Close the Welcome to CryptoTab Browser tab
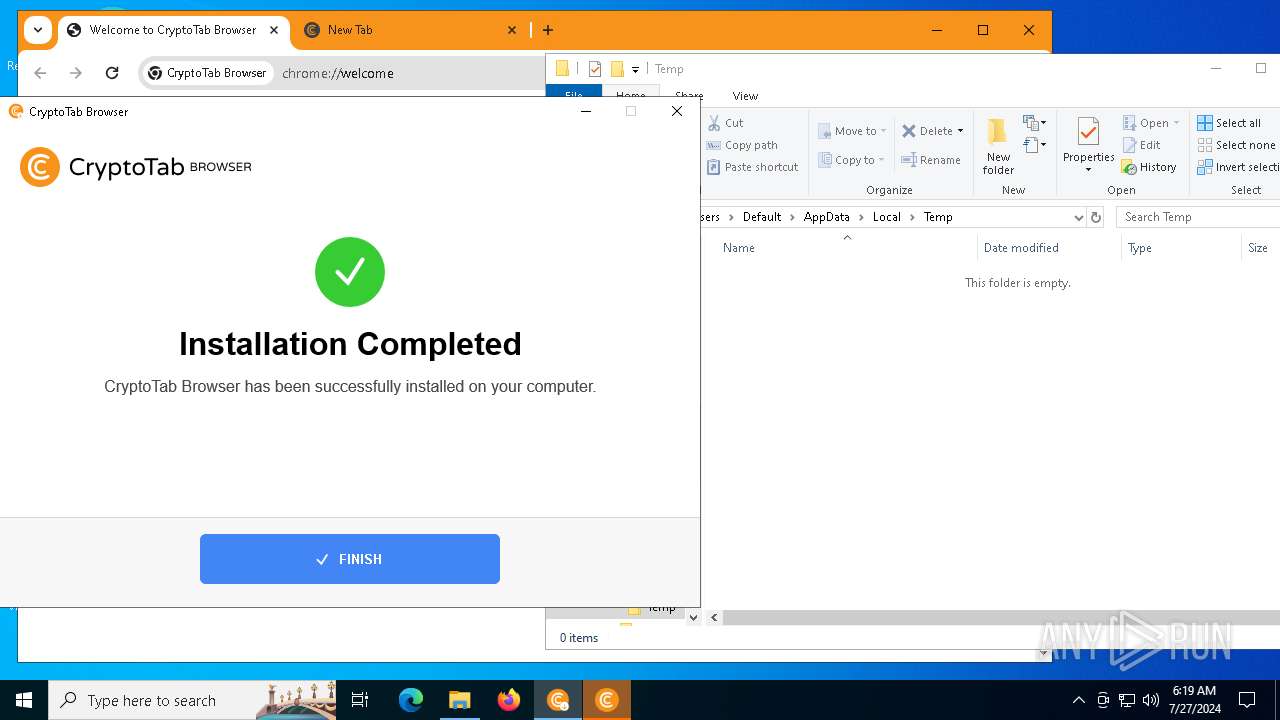Image resolution: width=1280 pixels, height=720 pixels. [x=274, y=30]
